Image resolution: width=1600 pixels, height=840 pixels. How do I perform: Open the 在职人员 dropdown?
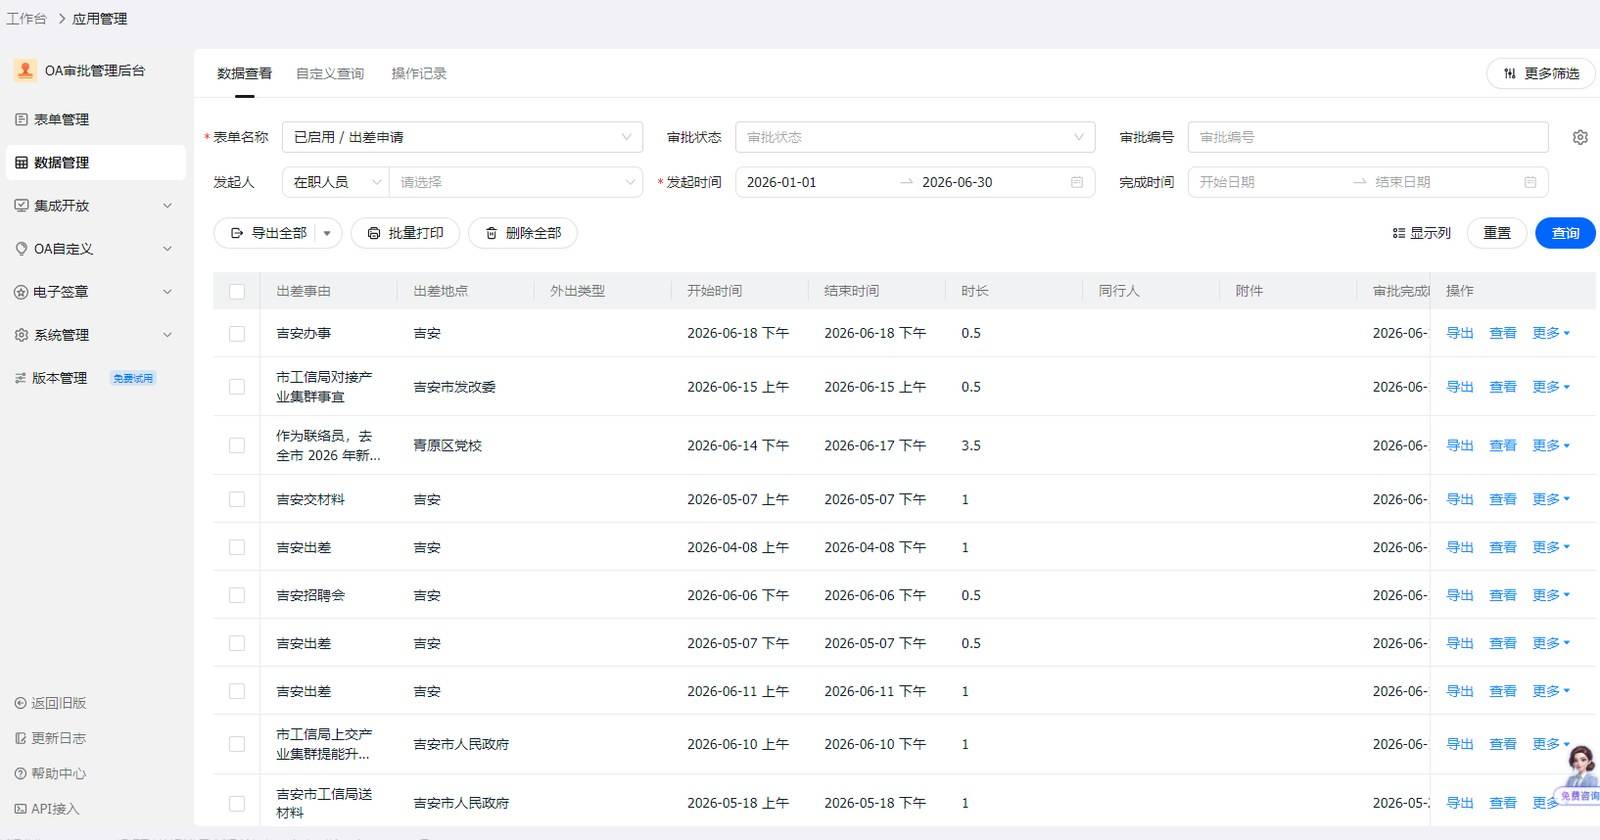click(x=336, y=182)
